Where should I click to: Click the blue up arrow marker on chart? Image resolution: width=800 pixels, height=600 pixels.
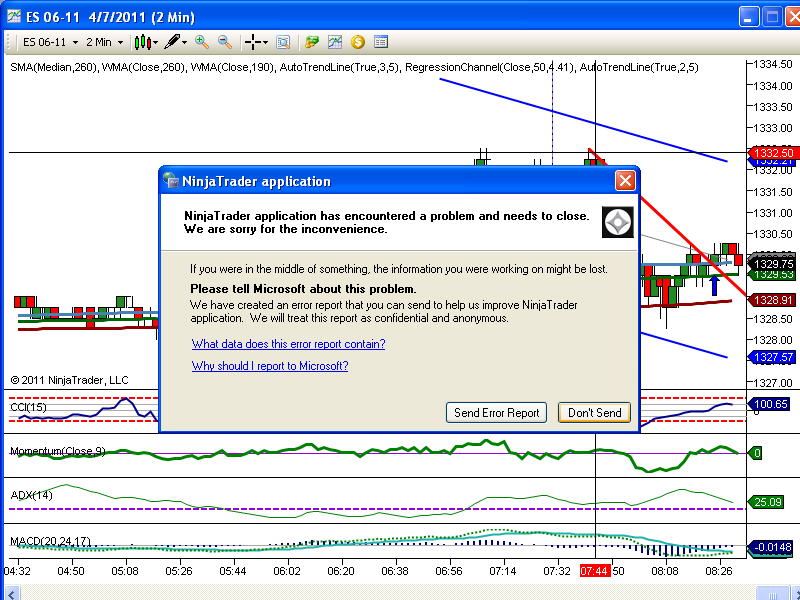pyautogui.click(x=715, y=286)
